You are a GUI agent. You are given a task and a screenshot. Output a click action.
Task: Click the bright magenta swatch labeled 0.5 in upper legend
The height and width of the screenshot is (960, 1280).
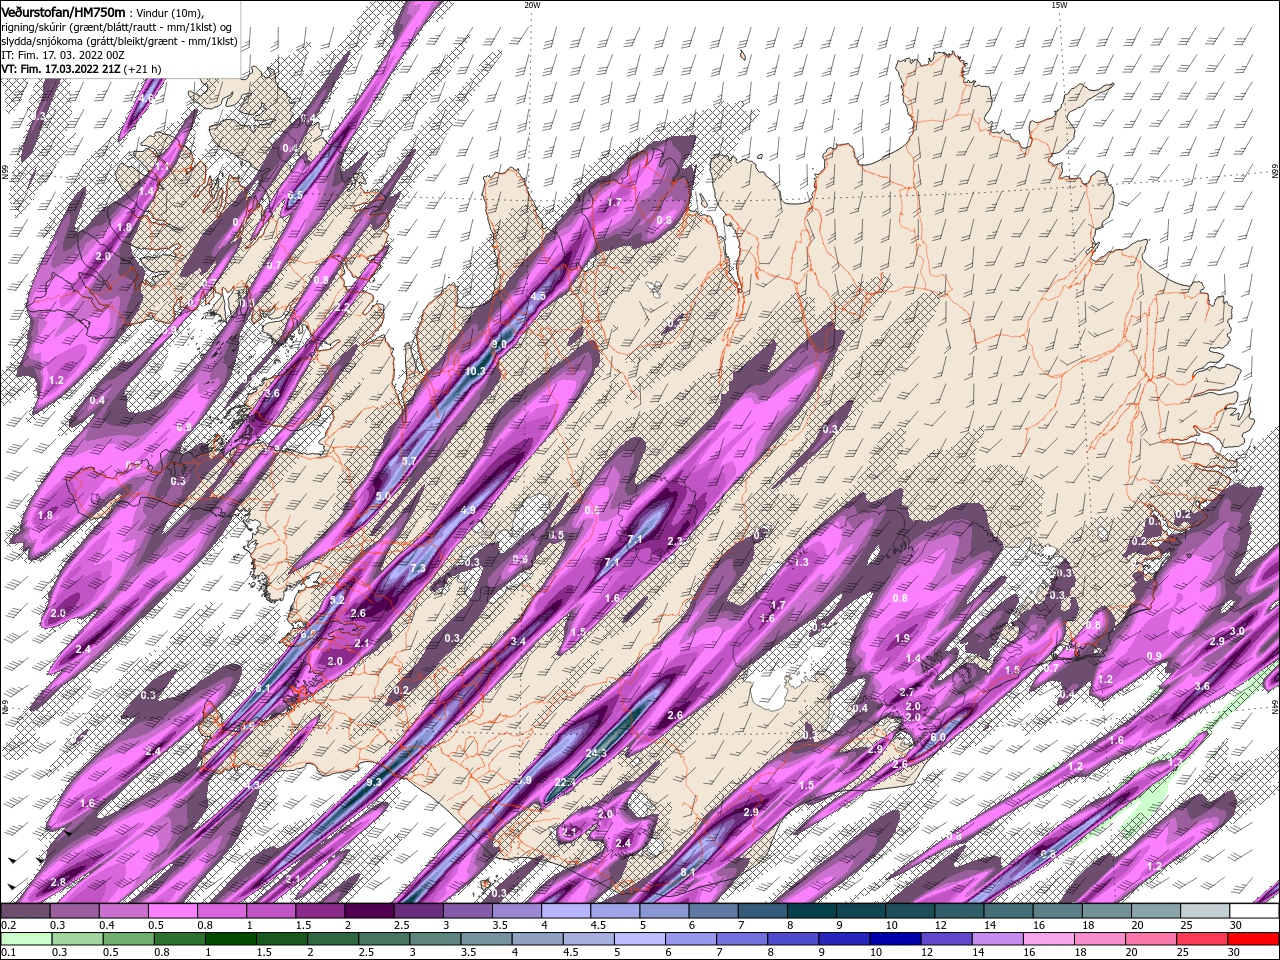(172, 911)
